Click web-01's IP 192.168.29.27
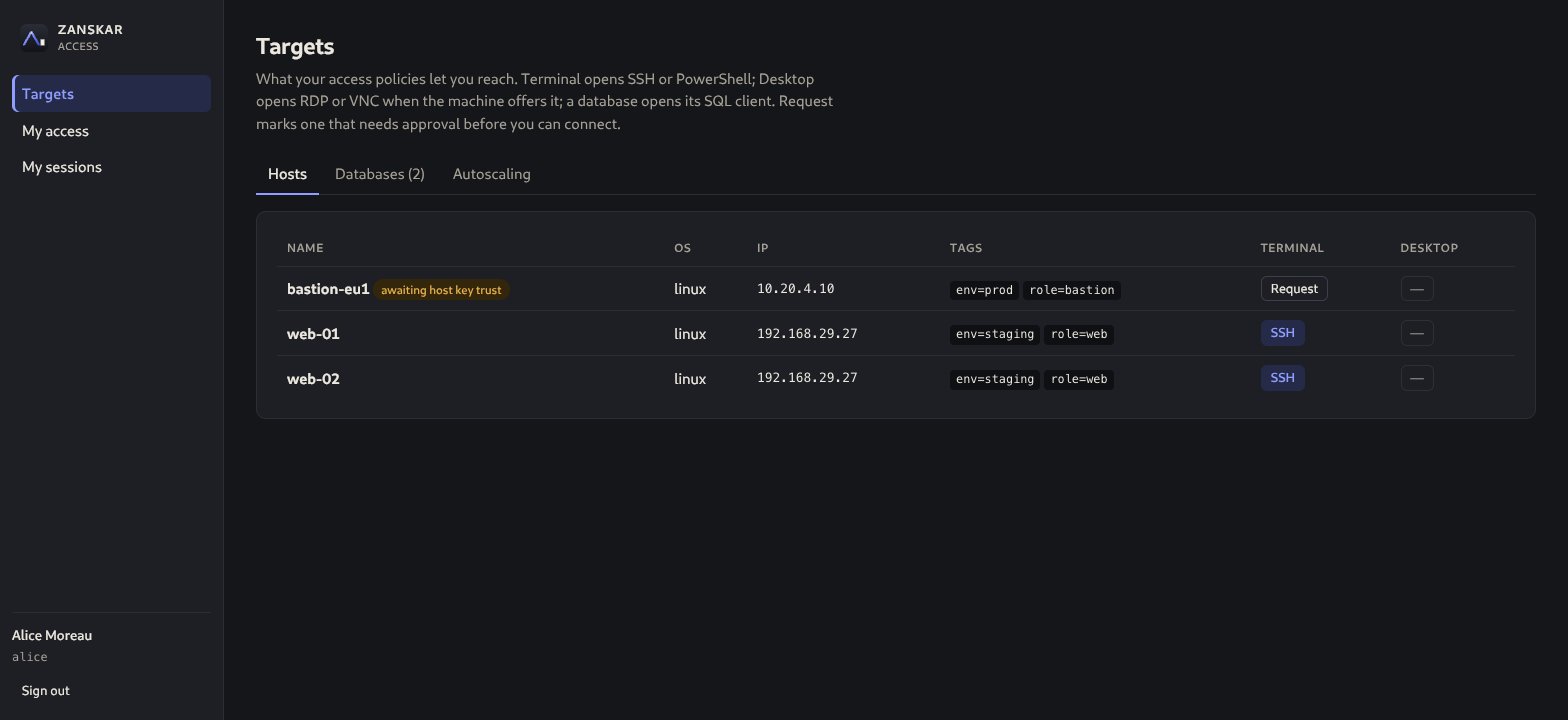Image resolution: width=1568 pixels, height=720 pixels. coord(807,333)
